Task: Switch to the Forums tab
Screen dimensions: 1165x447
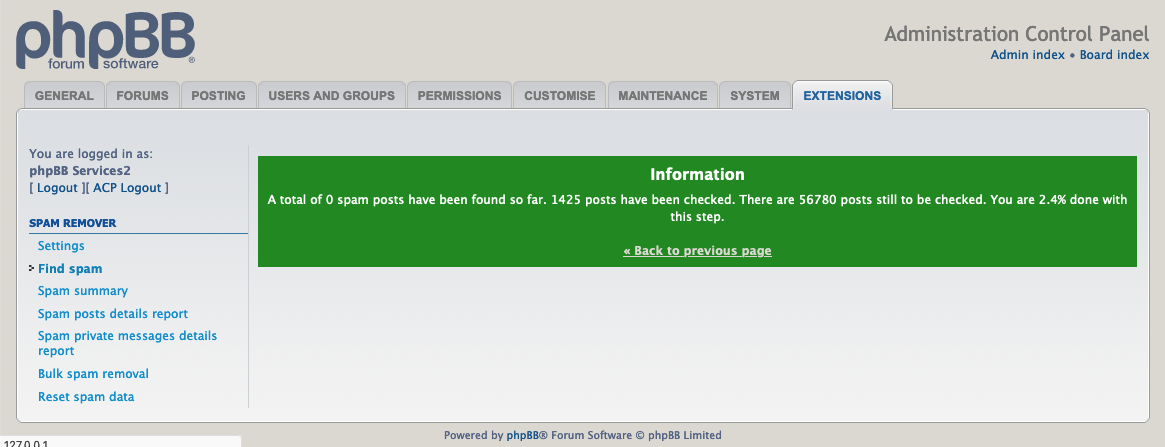Action: 143,96
